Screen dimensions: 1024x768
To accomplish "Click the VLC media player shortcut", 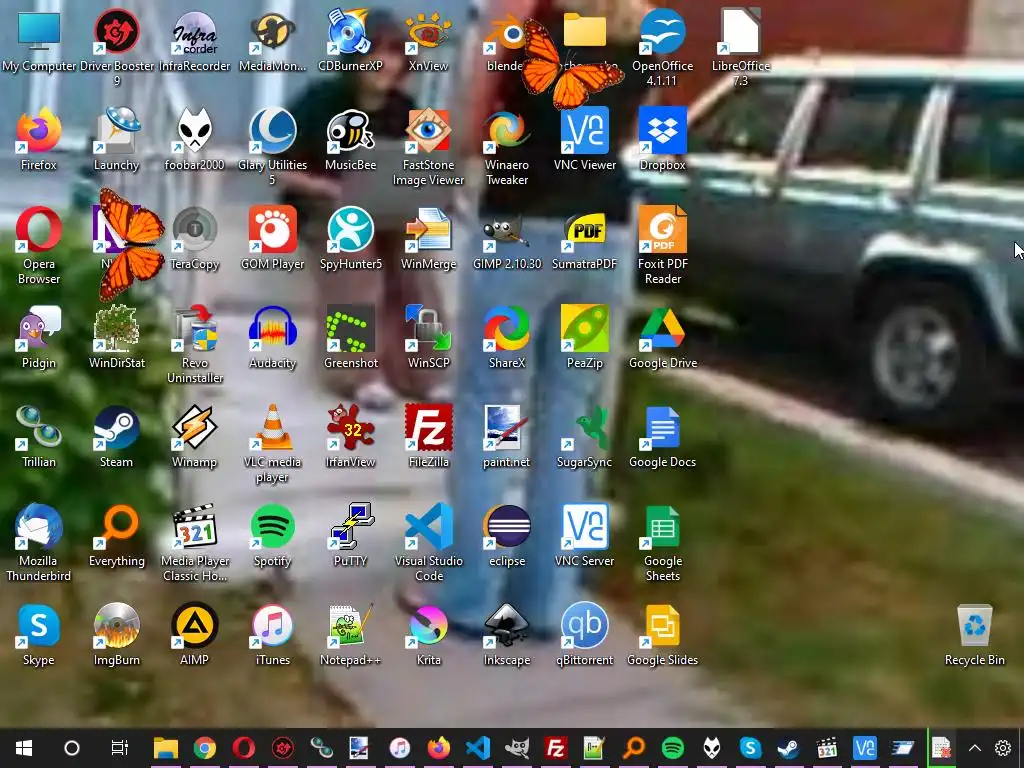I will tap(272, 443).
